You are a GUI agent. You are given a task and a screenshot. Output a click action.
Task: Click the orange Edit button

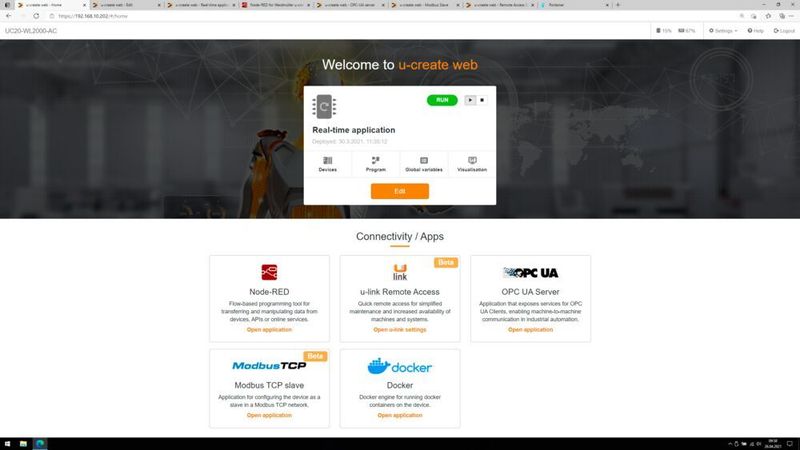(399, 191)
